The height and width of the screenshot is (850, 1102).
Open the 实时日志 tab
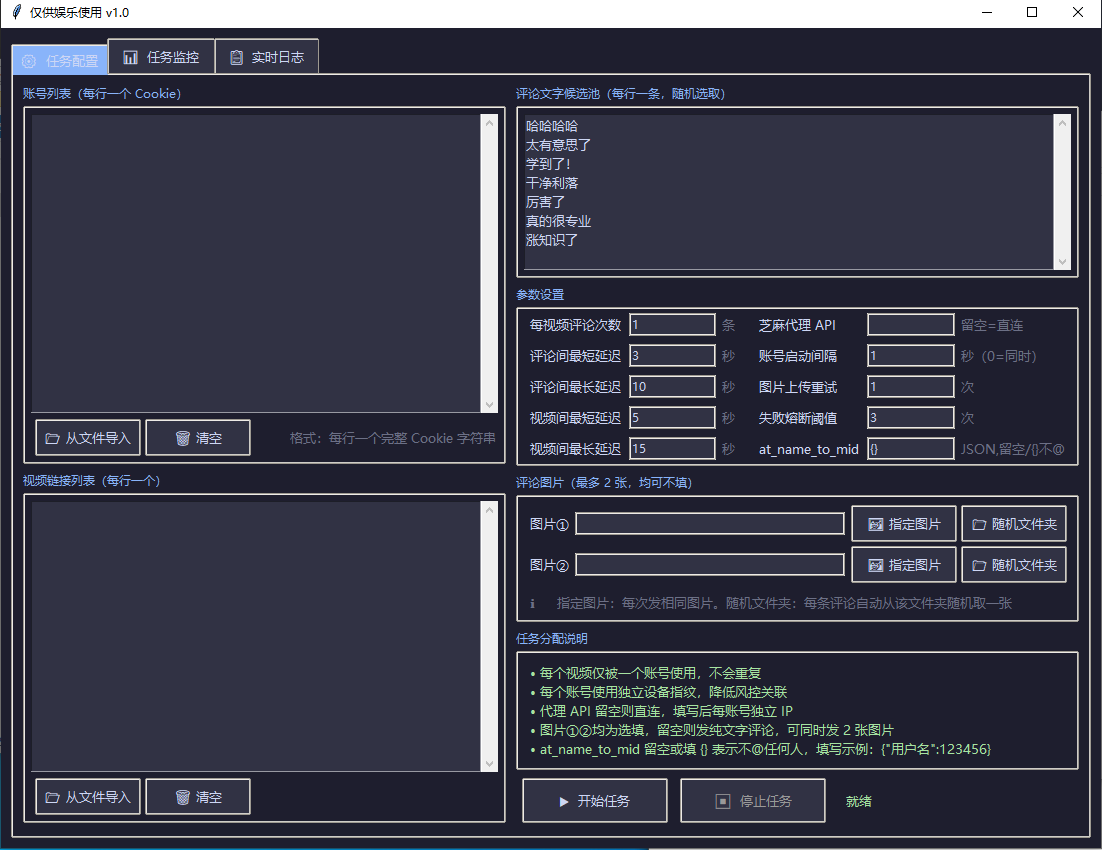point(267,57)
